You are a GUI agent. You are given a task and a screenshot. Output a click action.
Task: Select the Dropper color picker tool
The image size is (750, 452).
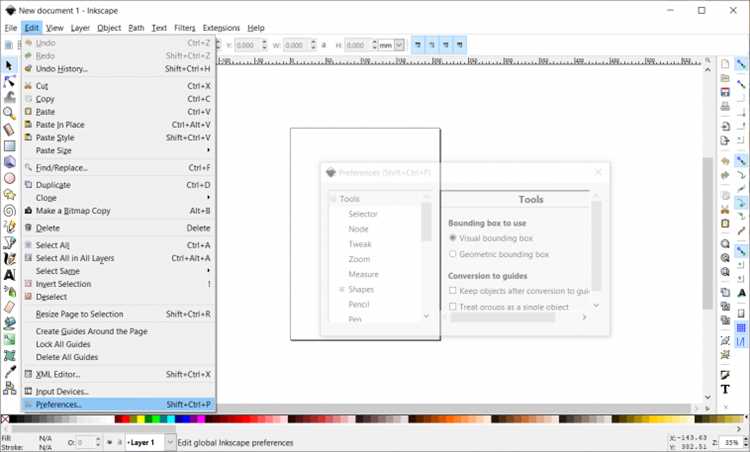(x=9, y=372)
